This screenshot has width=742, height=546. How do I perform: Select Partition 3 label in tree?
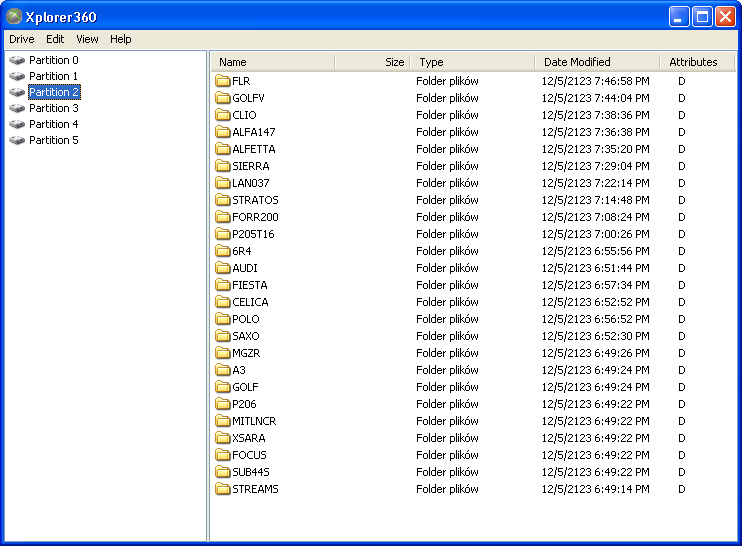click(x=53, y=108)
